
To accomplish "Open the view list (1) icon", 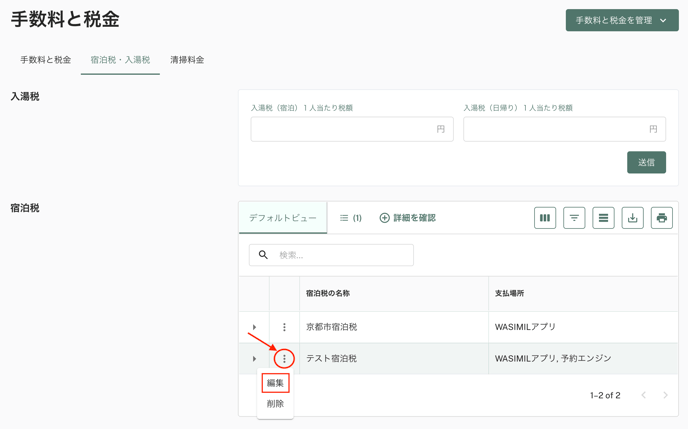I will [x=351, y=218].
